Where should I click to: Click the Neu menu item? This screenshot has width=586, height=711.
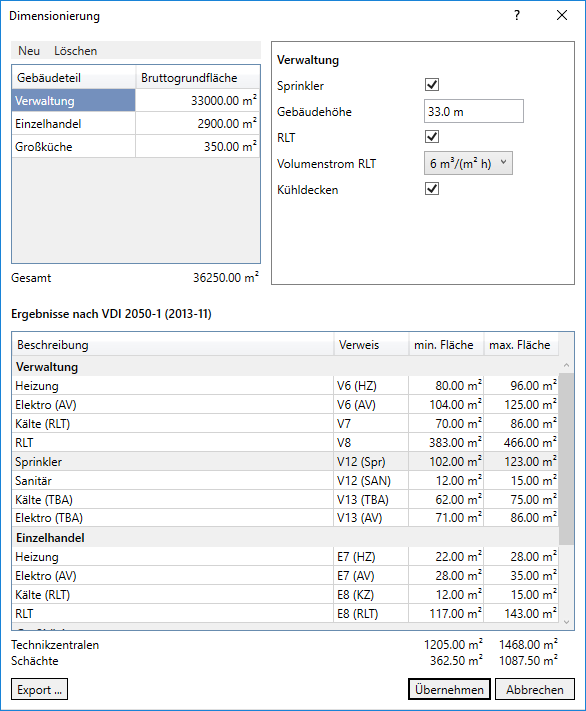tap(29, 51)
